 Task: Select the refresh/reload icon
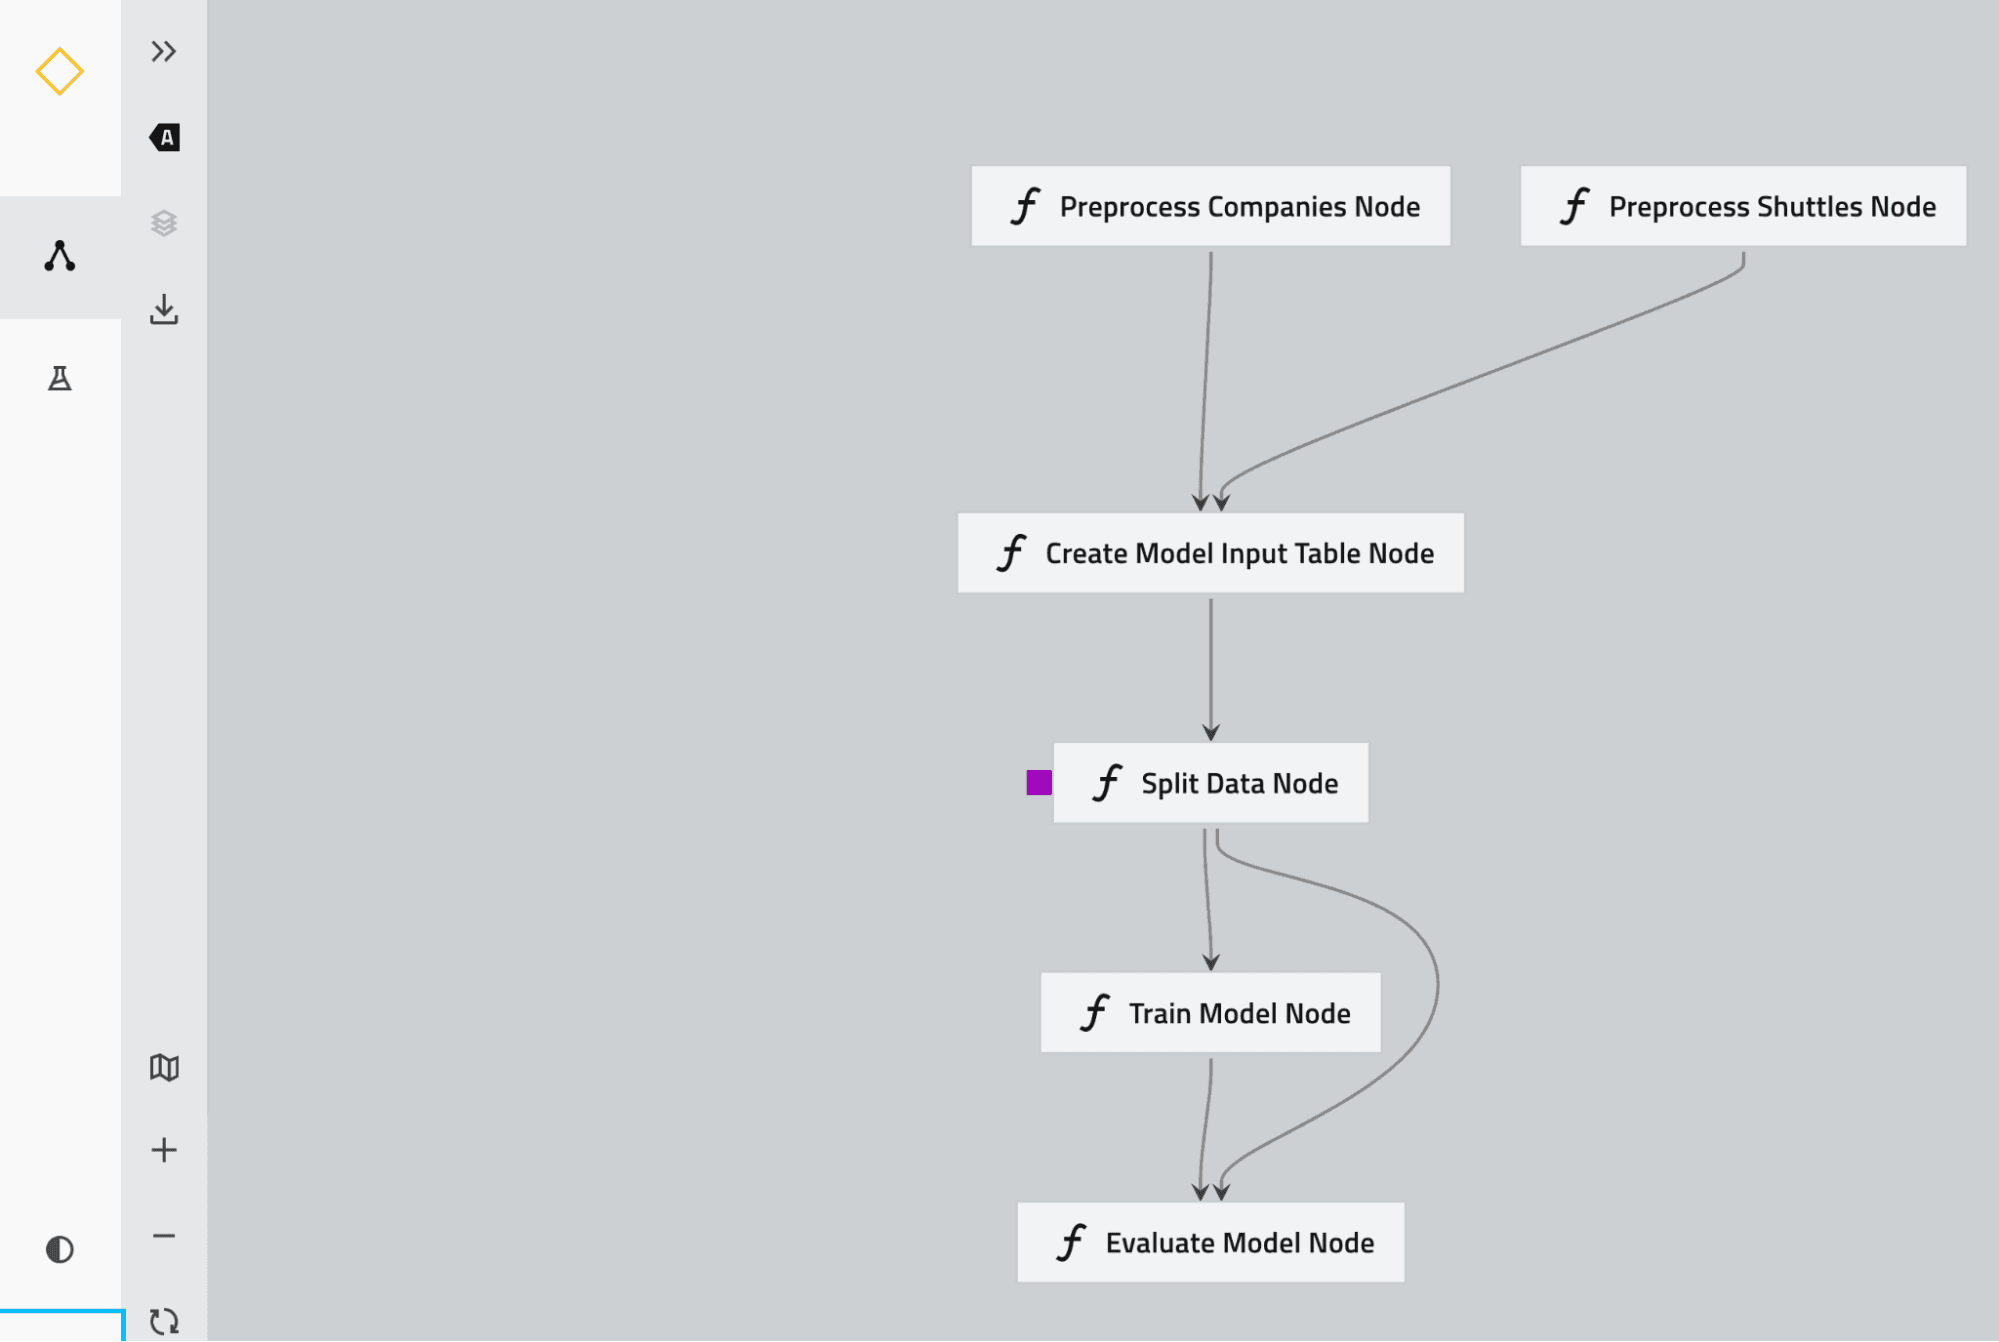coord(163,1320)
